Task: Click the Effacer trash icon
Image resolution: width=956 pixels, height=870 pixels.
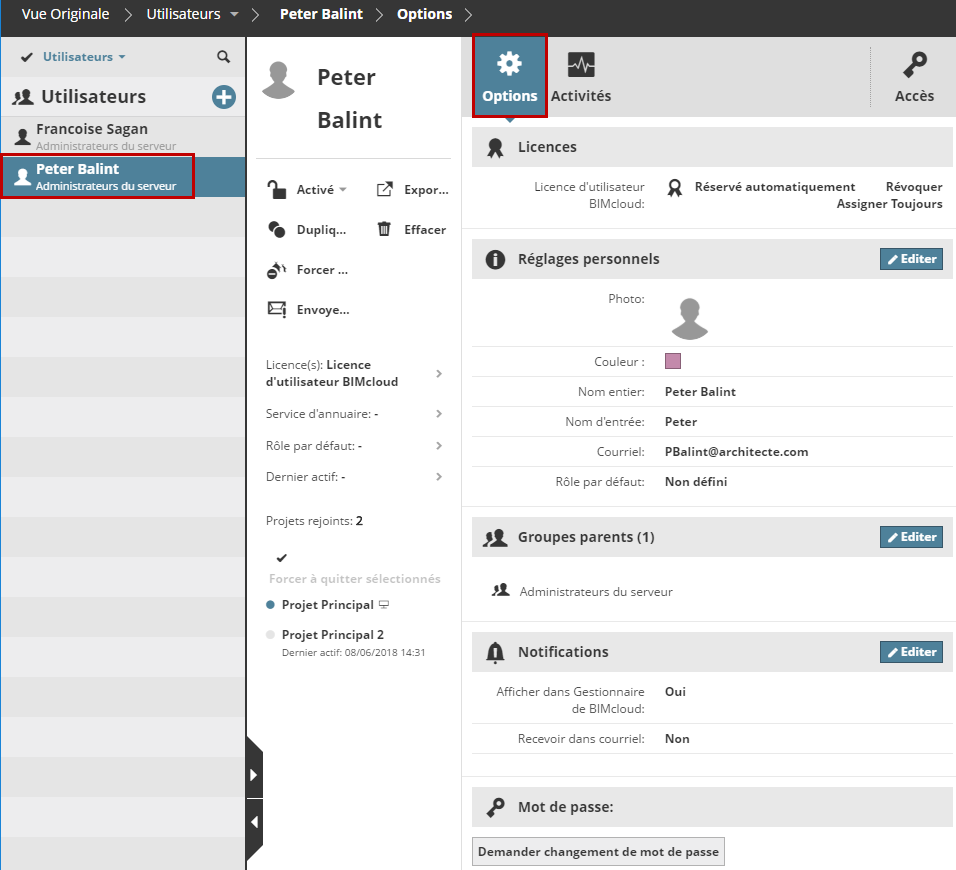Action: coord(384,229)
